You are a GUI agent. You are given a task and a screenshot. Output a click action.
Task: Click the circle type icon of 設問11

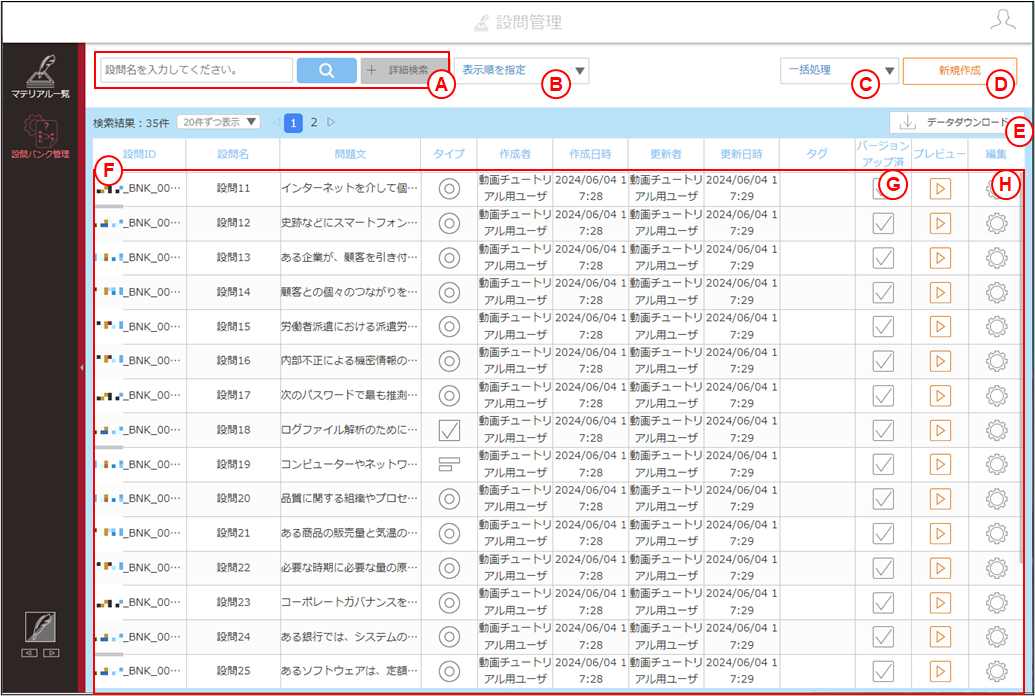(x=449, y=189)
